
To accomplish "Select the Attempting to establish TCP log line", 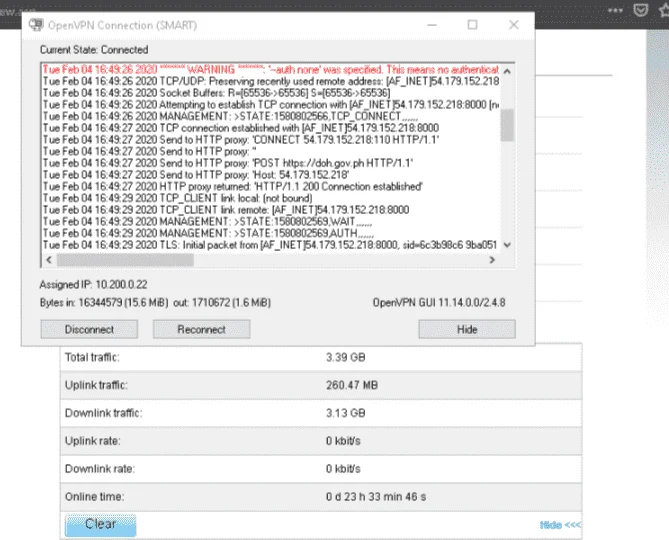I will [x=271, y=105].
